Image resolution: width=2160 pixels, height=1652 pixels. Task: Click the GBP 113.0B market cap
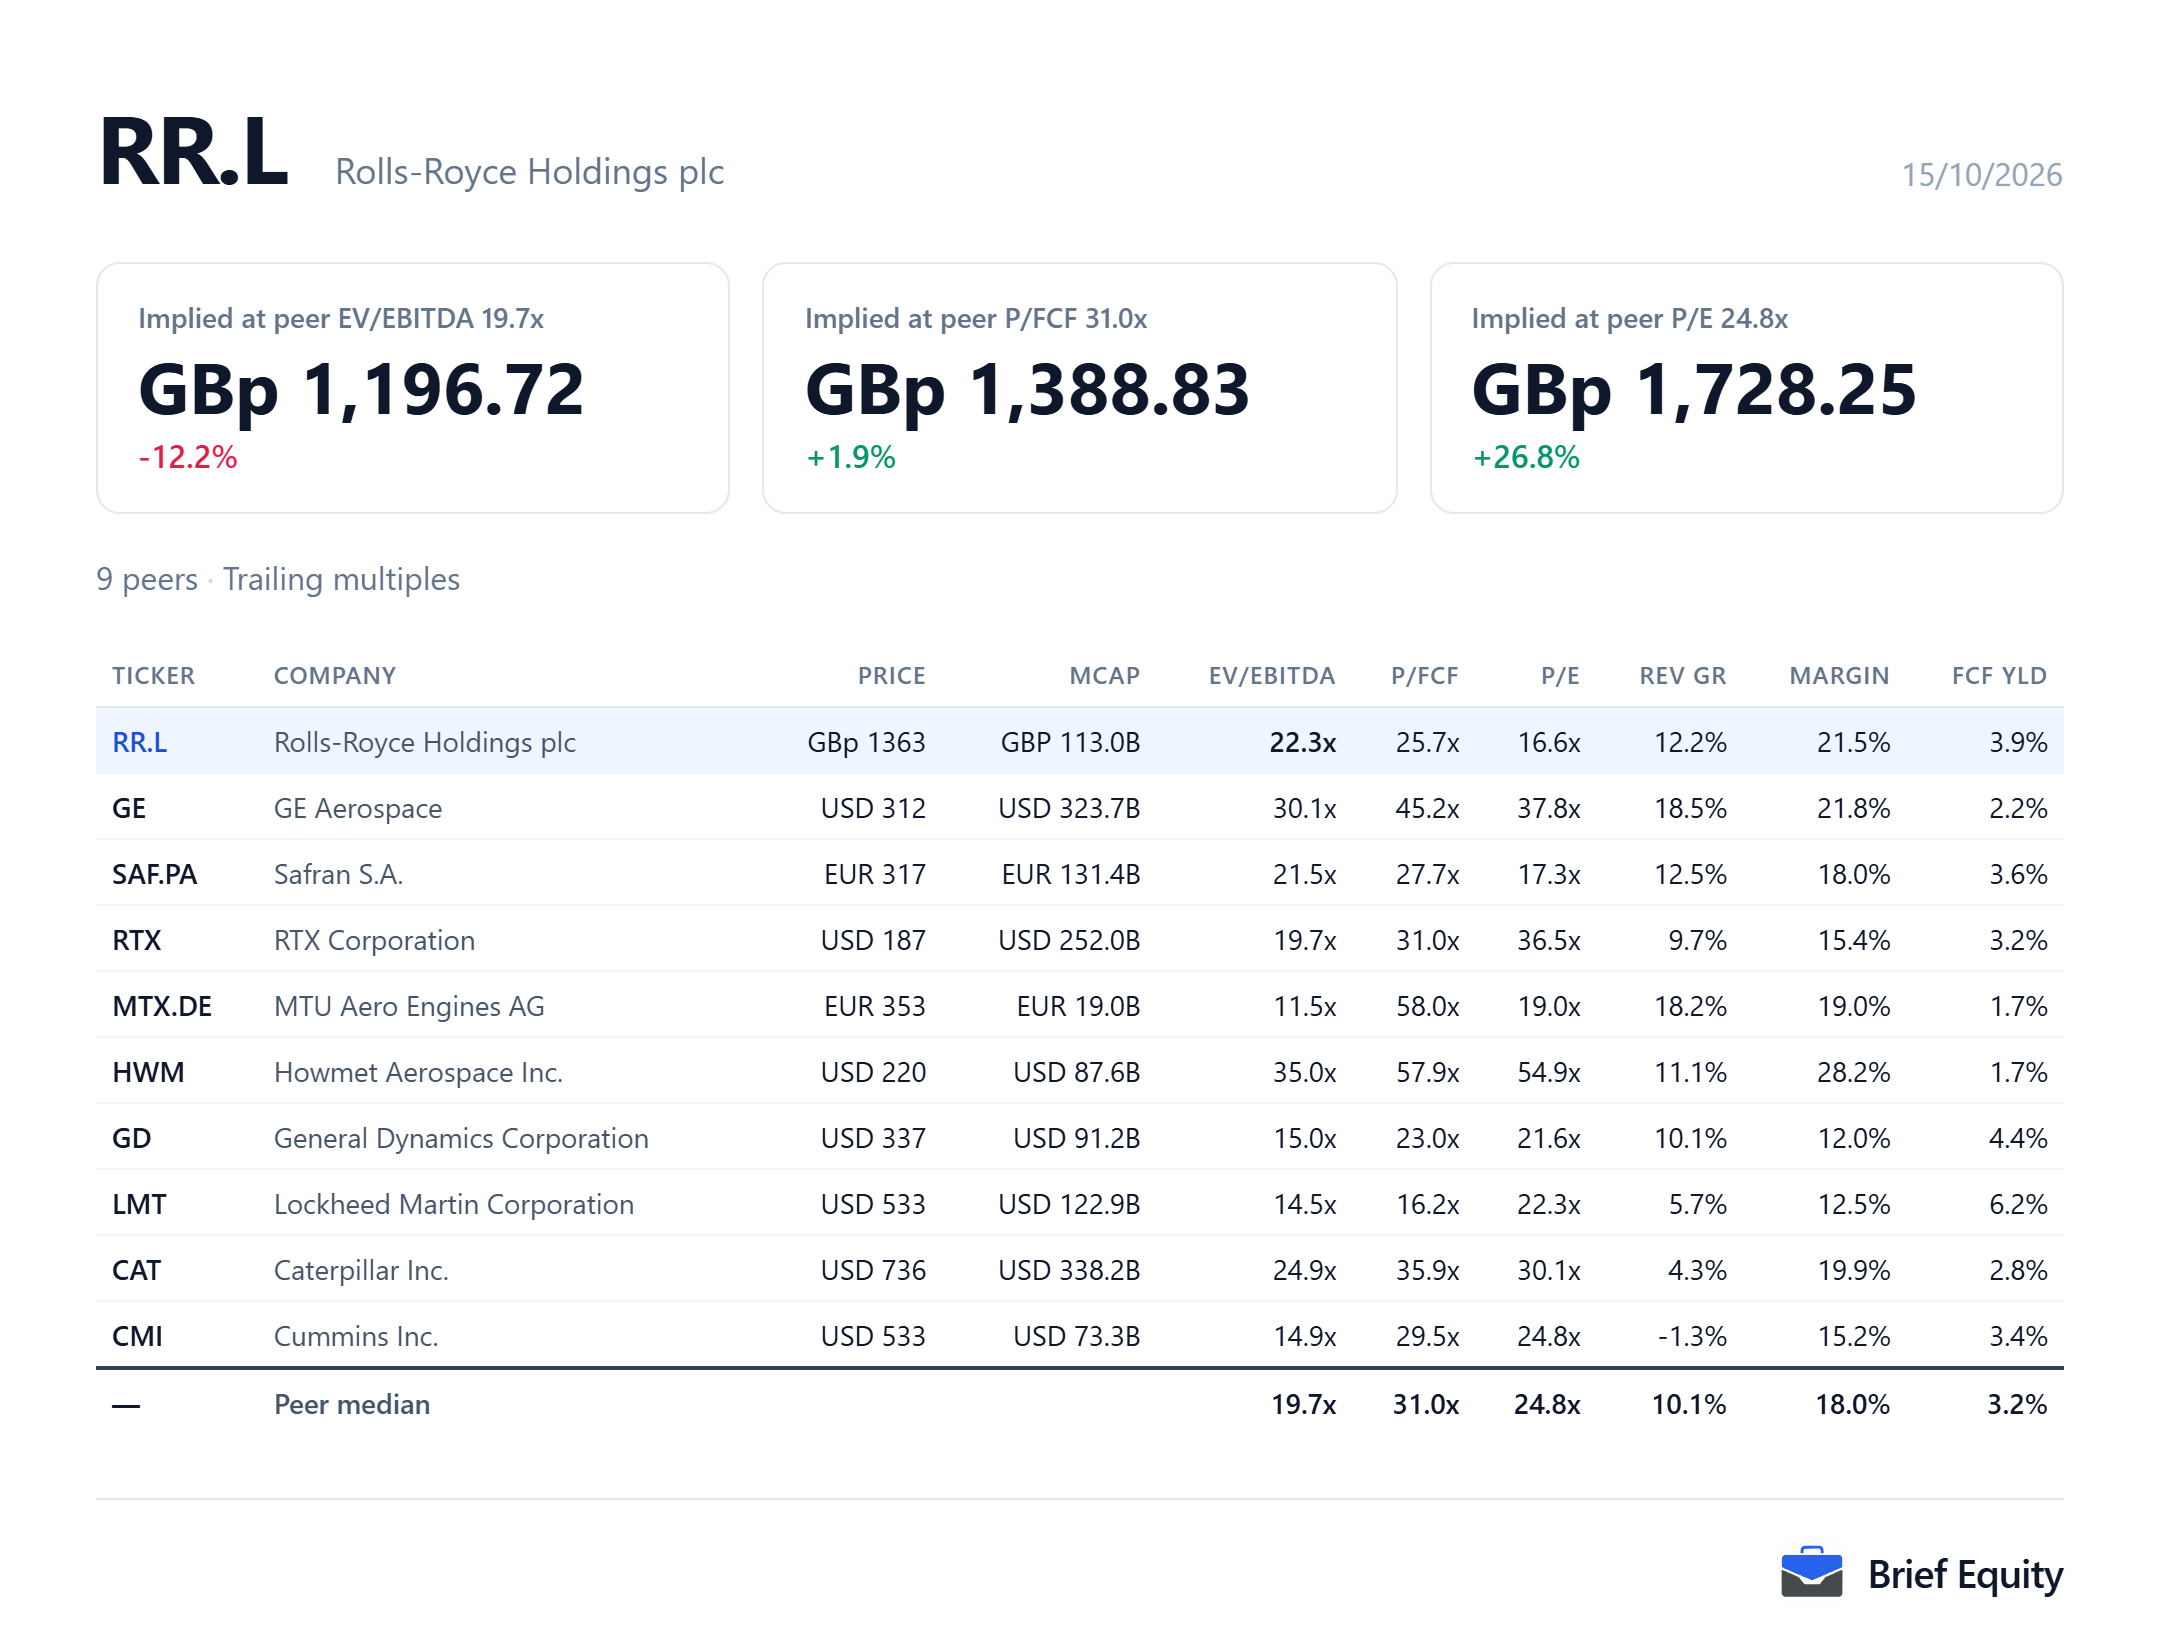pyautogui.click(x=1070, y=742)
